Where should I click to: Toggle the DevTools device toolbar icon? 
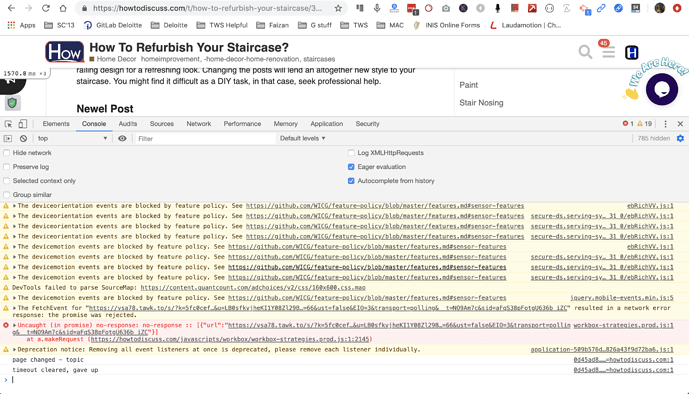[22, 124]
